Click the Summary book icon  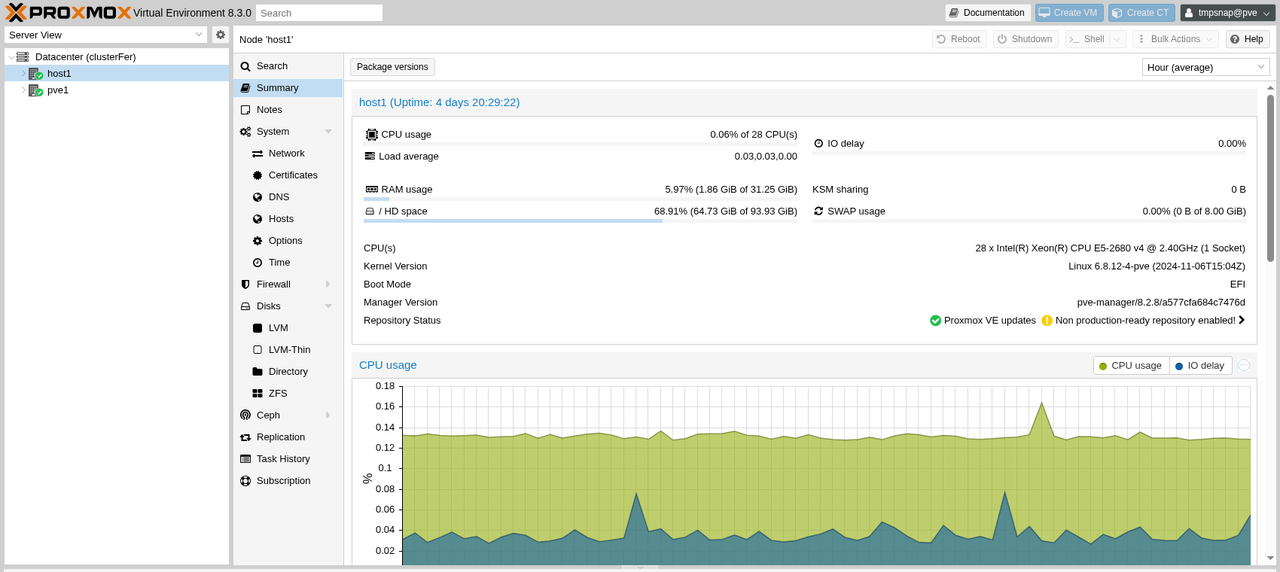(x=246, y=88)
